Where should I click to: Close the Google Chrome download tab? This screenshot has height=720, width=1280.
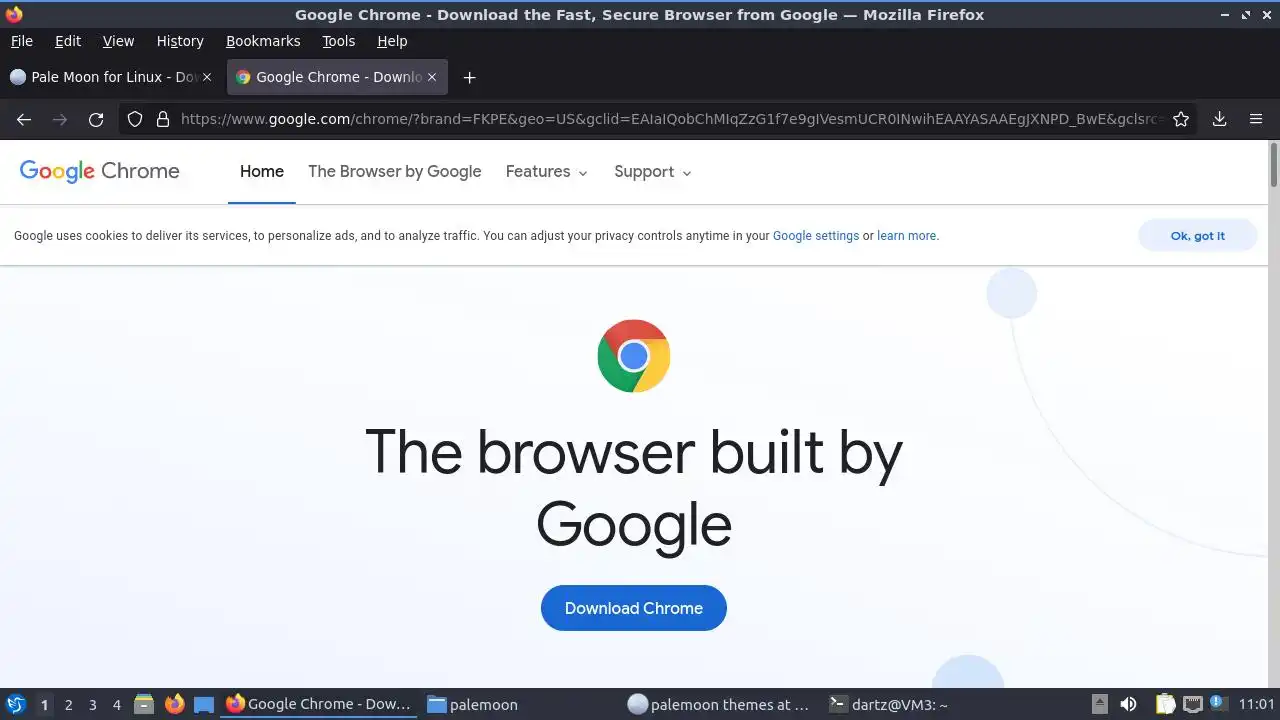(432, 77)
